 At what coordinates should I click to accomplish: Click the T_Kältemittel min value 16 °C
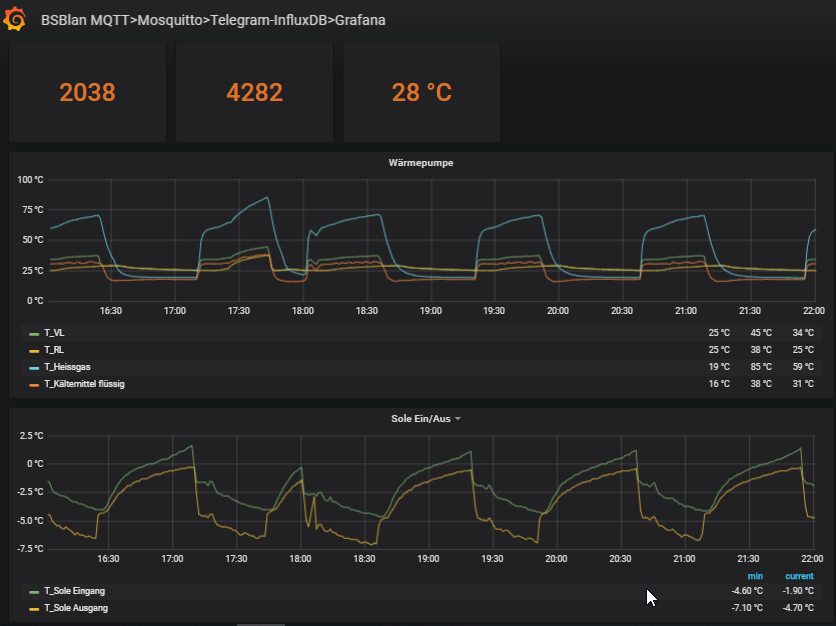pyautogui.click(x=719, y=384)
